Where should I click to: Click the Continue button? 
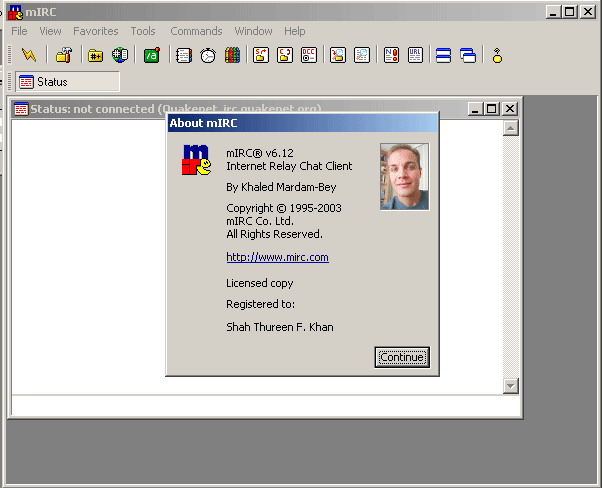pos(402,357)
